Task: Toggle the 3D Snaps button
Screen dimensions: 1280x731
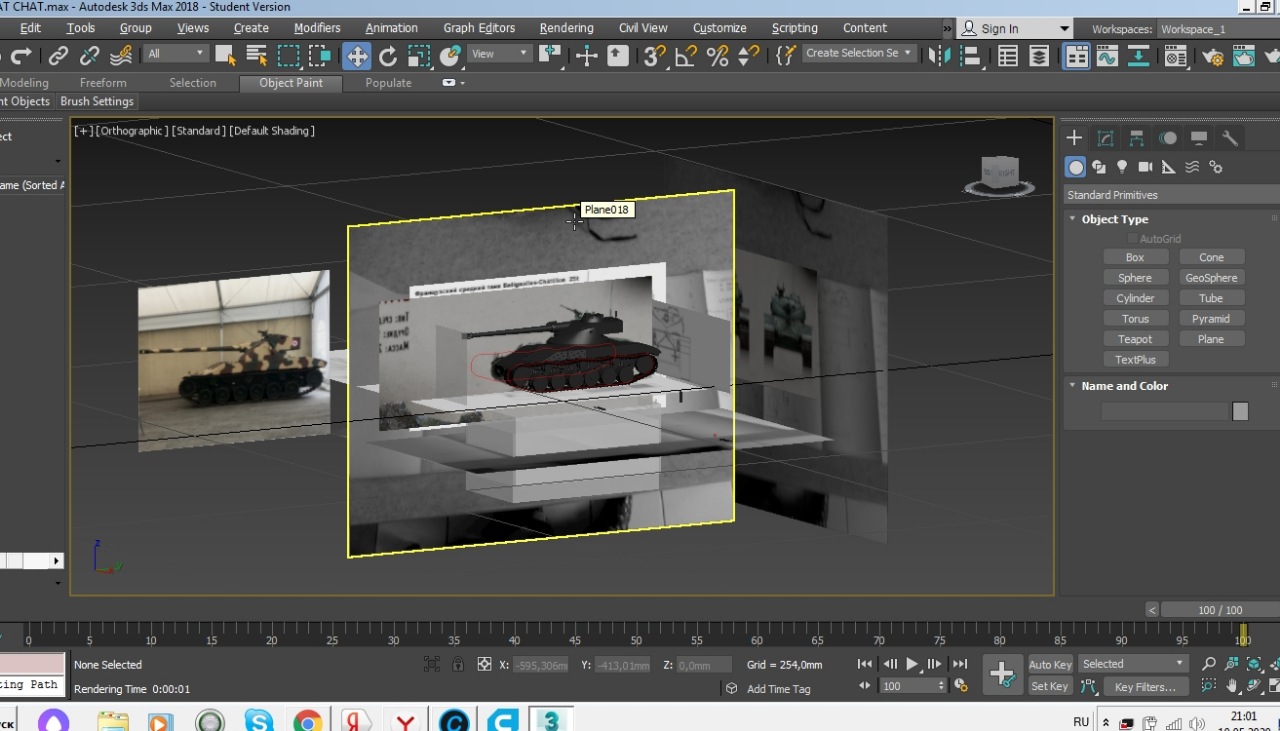Action: [x=654, y=56]
